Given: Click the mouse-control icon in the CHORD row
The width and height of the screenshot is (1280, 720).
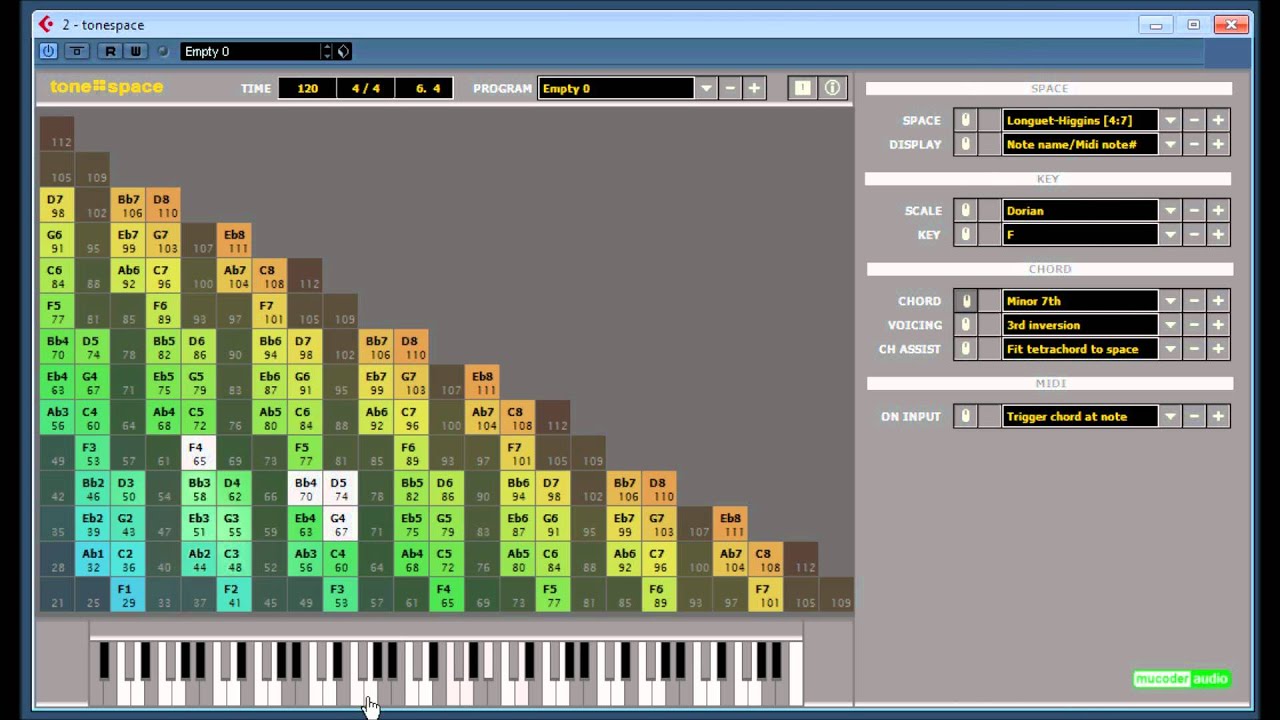Looking at the screenshot, I should pyautogui.click(x=965, y=300).
